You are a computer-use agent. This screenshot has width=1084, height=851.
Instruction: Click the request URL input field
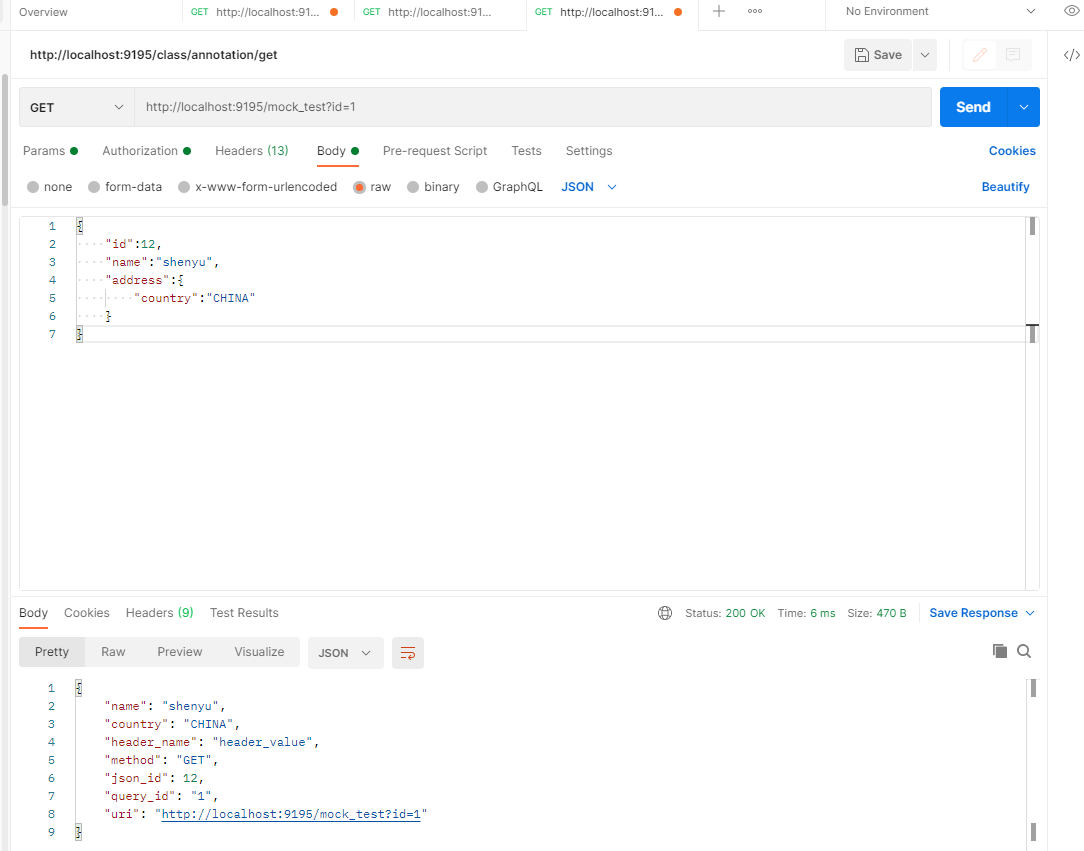point(532,107)
